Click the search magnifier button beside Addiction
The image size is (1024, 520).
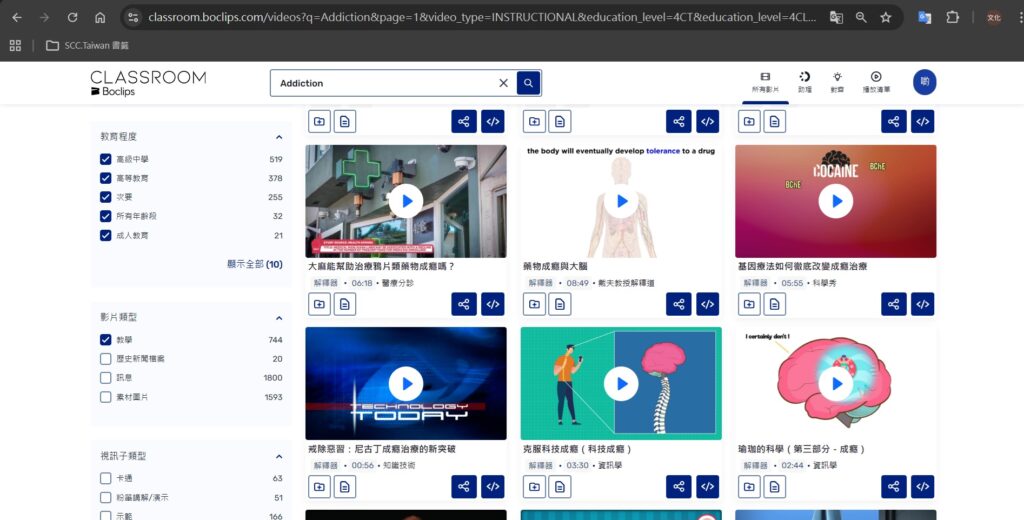point(529,83)
